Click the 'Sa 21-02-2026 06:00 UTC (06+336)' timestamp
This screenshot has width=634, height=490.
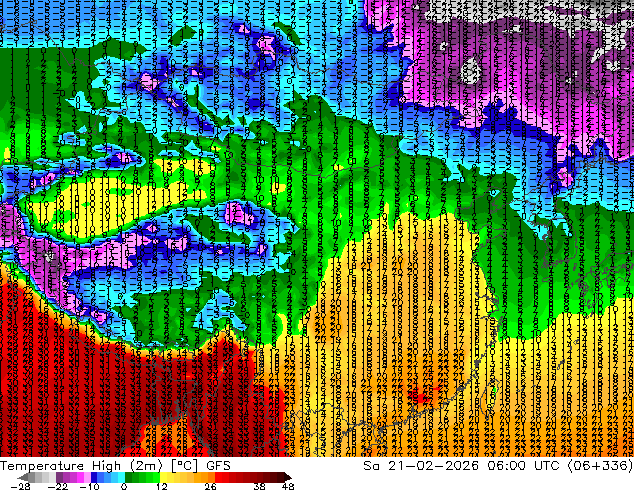(x=498, y=465)
